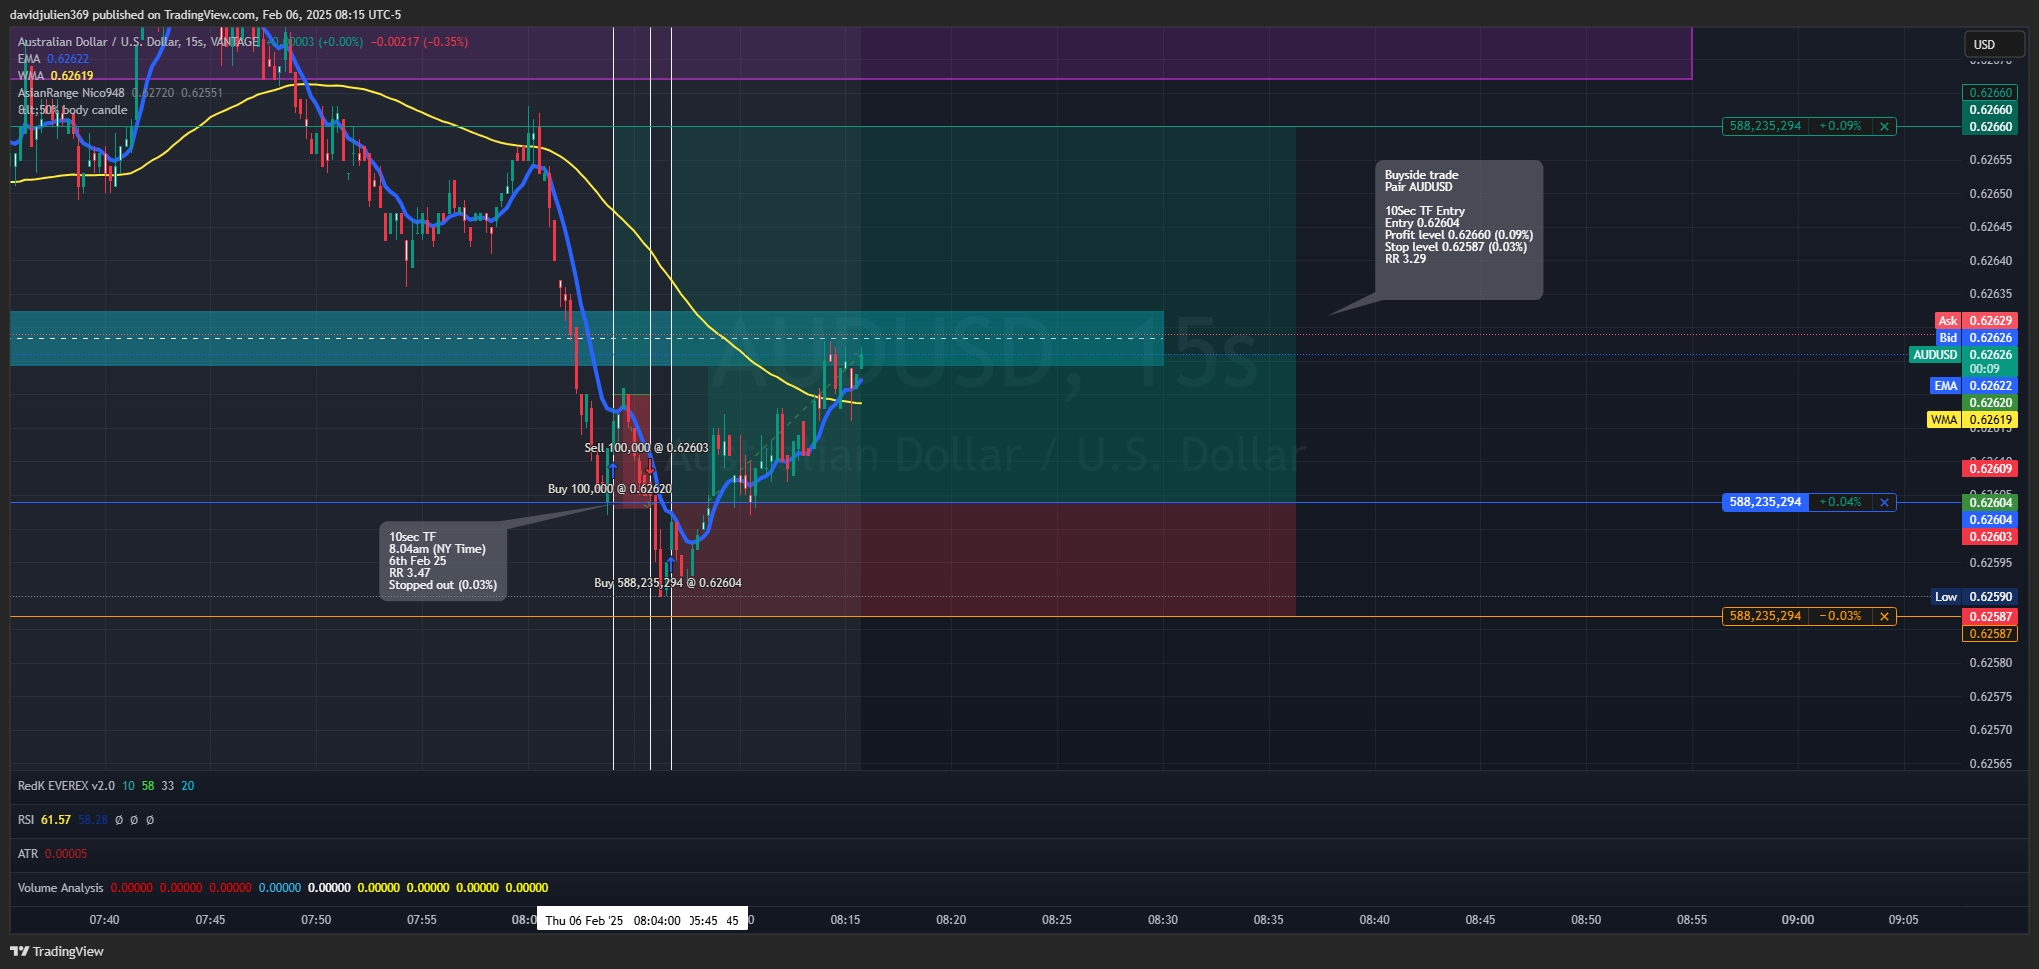2039x969 pixels.
Task: Click the blue EMA 0.62622 scale label
Action: pyautogui.click(x=1974, y=386)
